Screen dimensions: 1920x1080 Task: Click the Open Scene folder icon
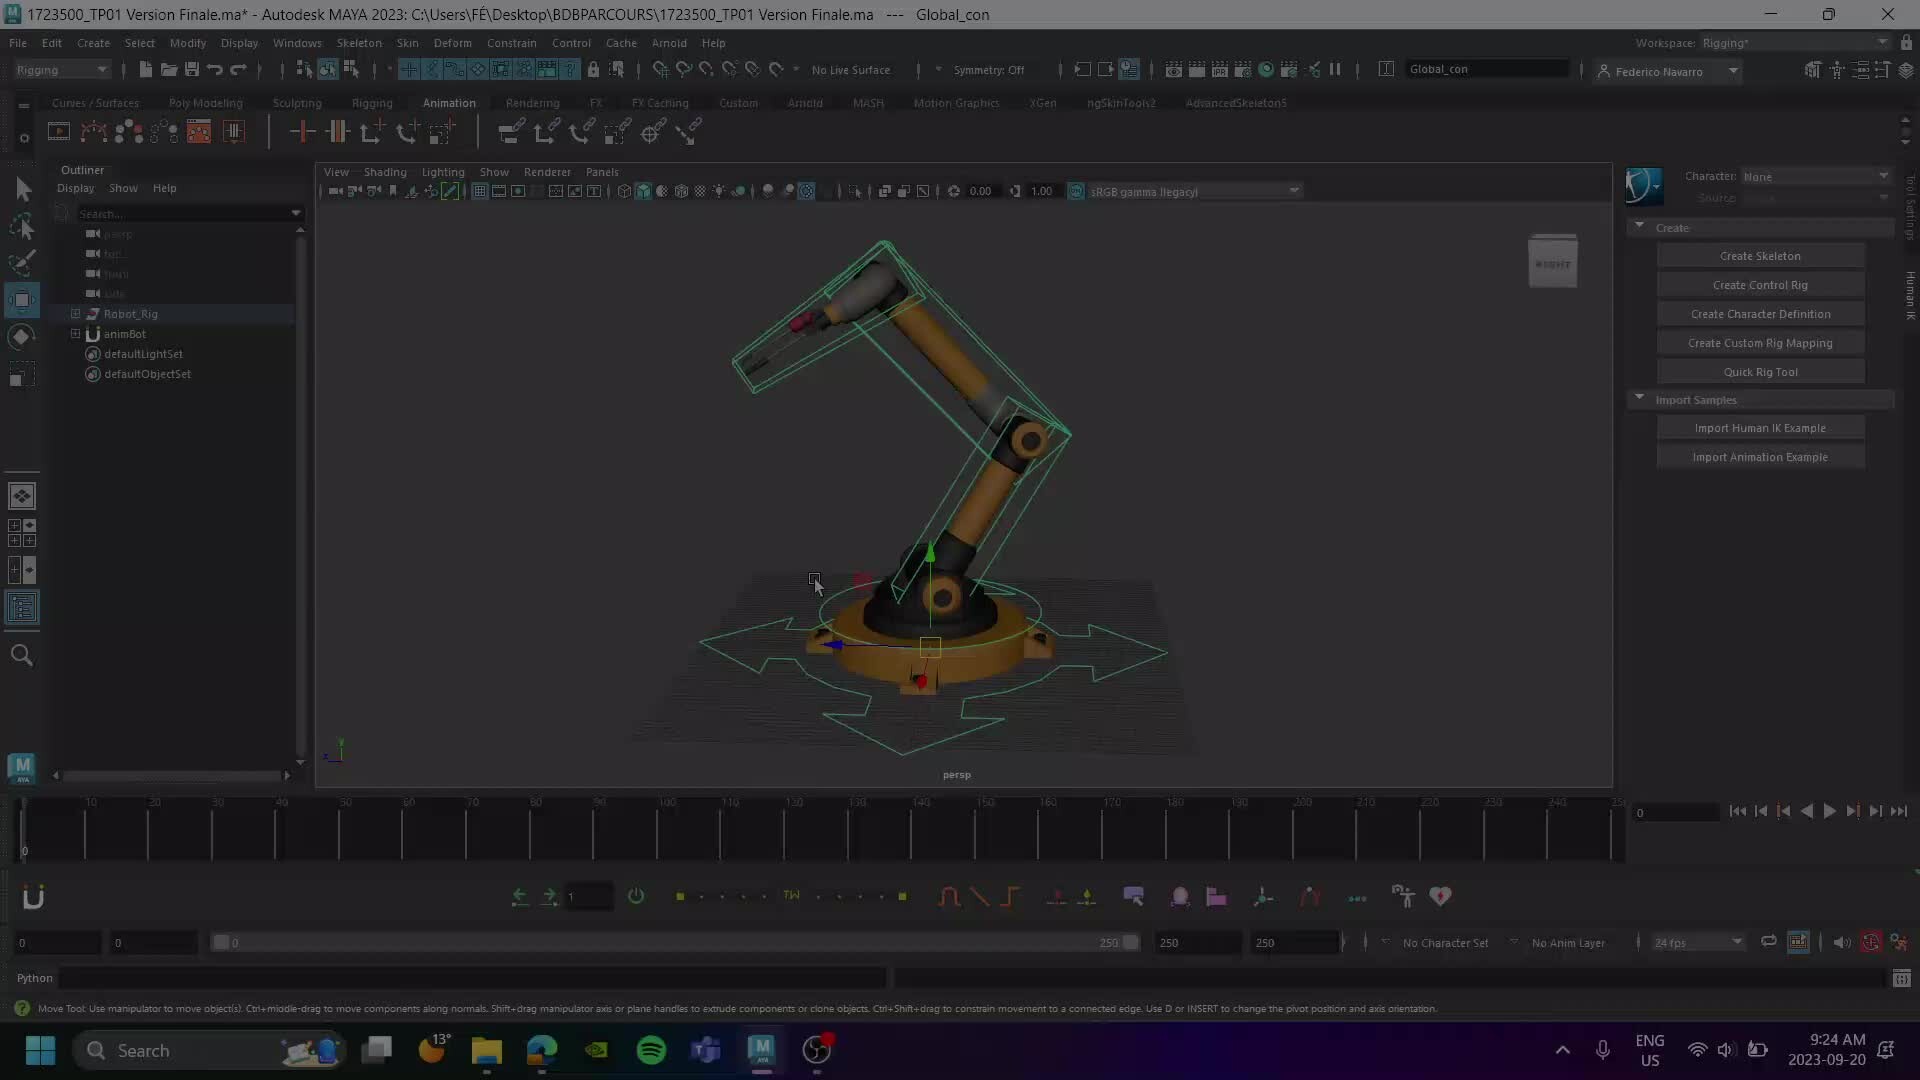click(x=167, y=69)
